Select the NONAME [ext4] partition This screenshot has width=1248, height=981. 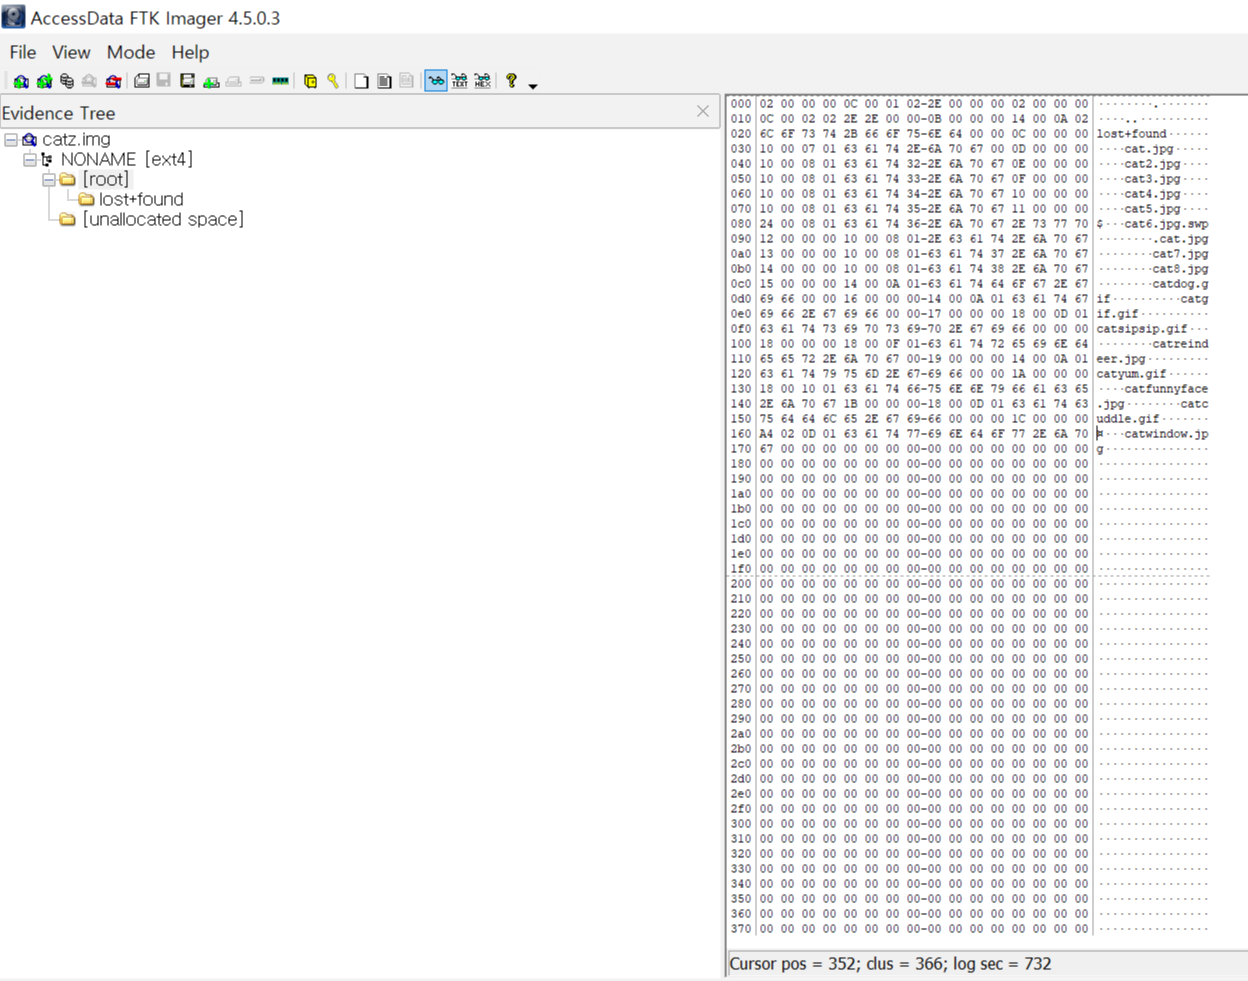tap(127, 159)
